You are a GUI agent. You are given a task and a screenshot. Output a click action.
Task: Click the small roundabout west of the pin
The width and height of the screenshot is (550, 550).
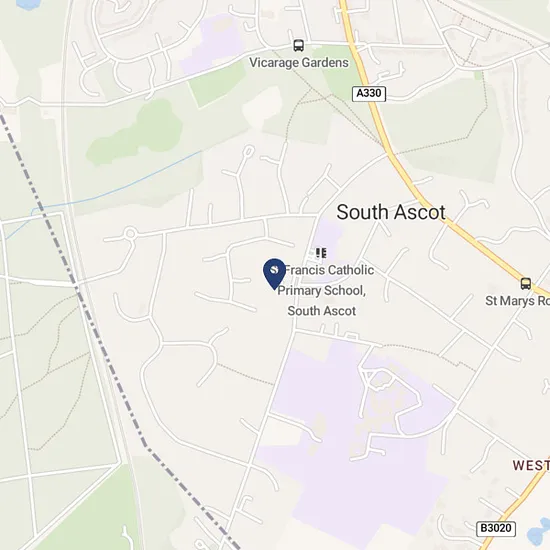tap(130, 233)
